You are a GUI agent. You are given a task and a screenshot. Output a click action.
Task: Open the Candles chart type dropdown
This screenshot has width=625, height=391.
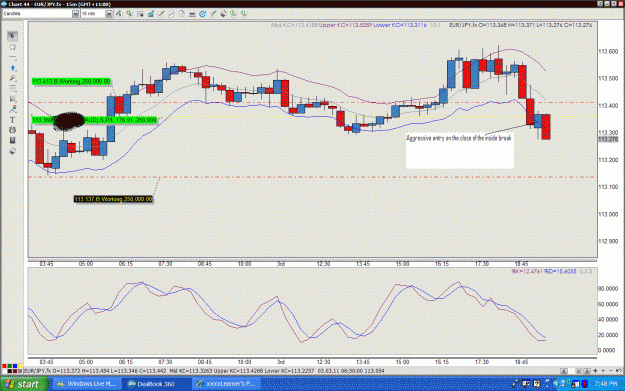point(75,14)
